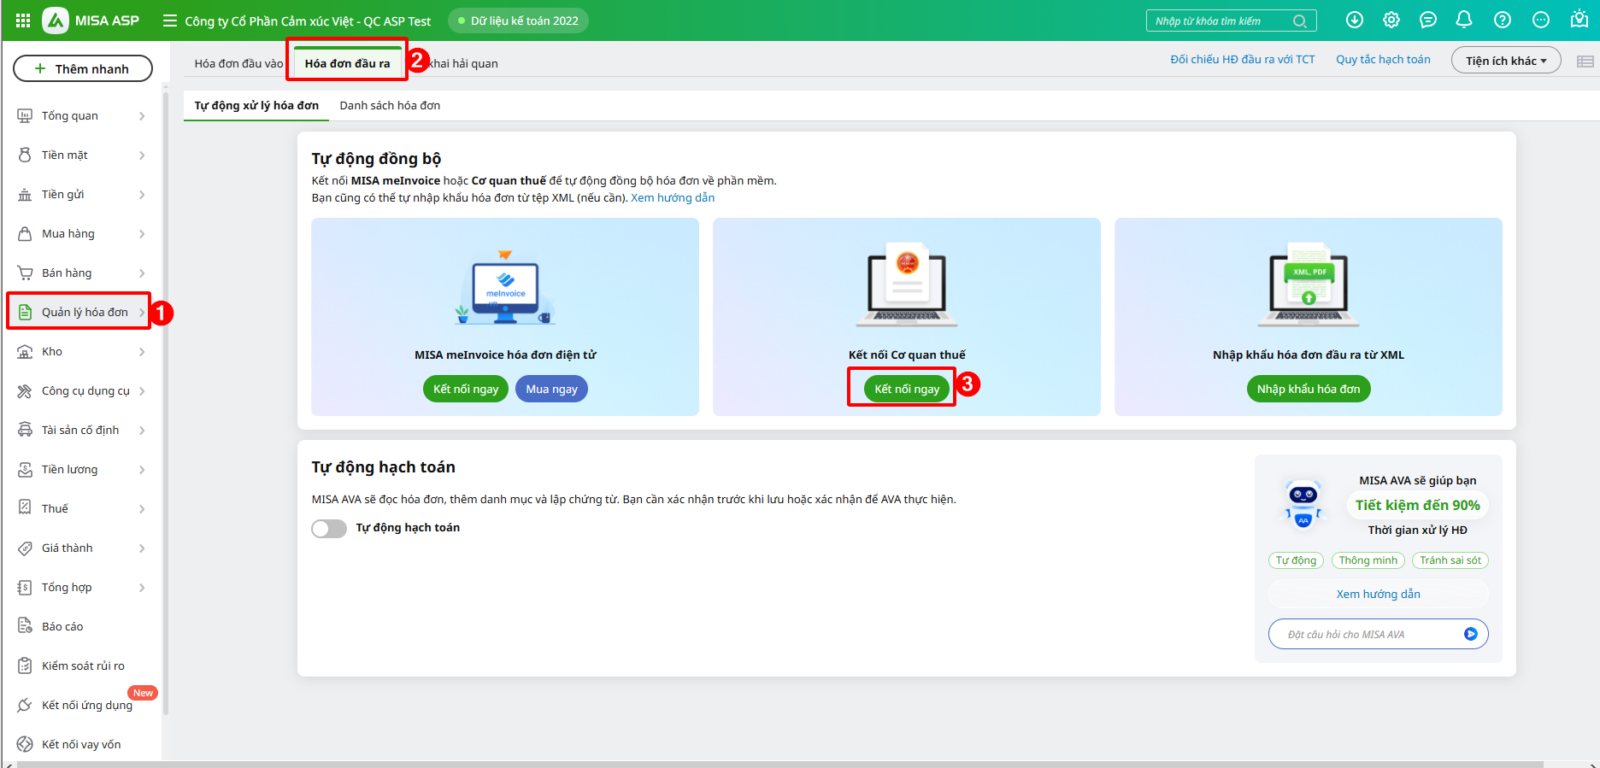Select the Hóa đơn đầu vào tab
1600x768 pixels.
pyautogui.click(x=238, y=63)
